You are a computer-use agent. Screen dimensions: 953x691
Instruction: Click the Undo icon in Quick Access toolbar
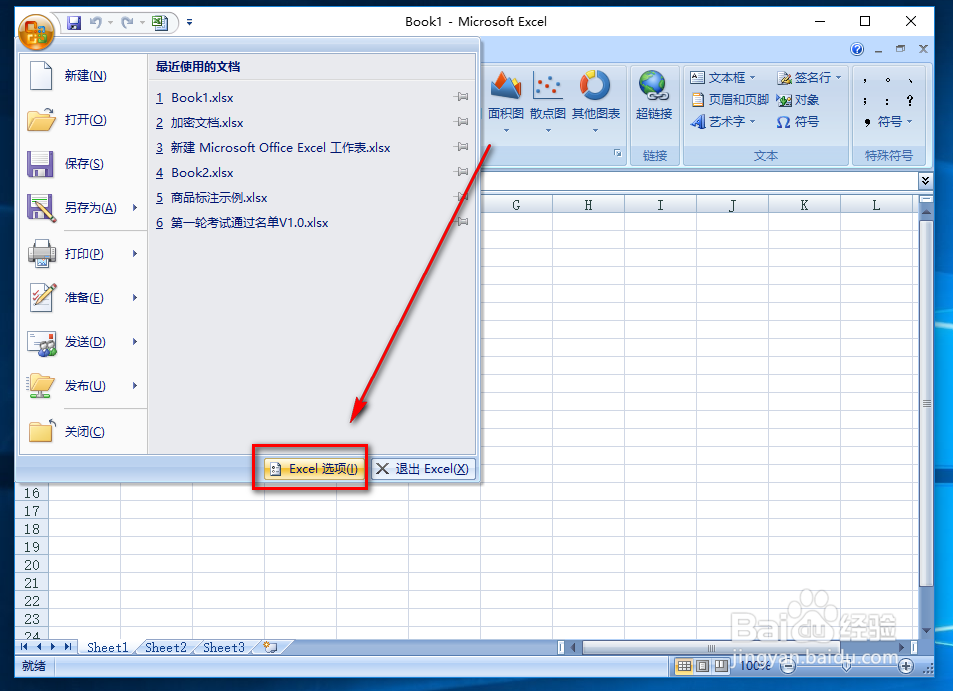(96, 22)
